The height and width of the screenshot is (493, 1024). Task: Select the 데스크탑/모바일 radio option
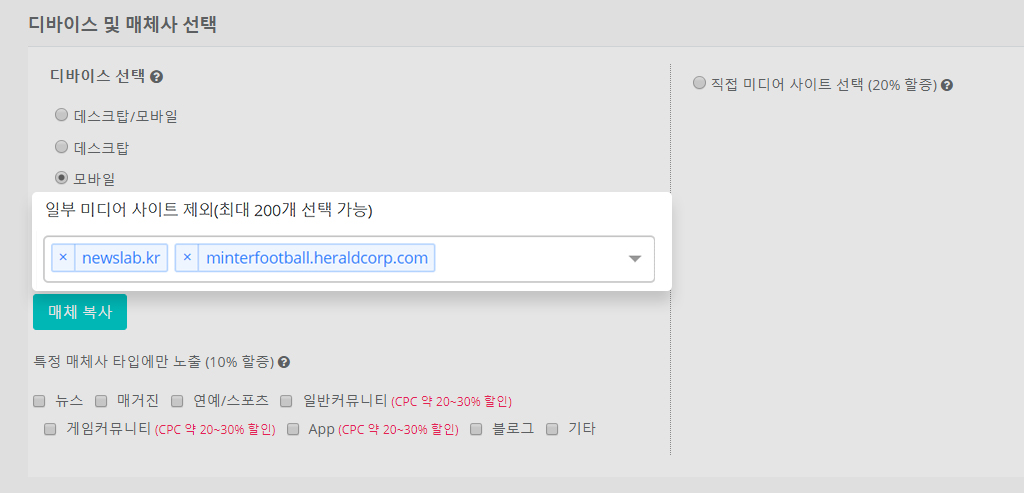[61, 116]
